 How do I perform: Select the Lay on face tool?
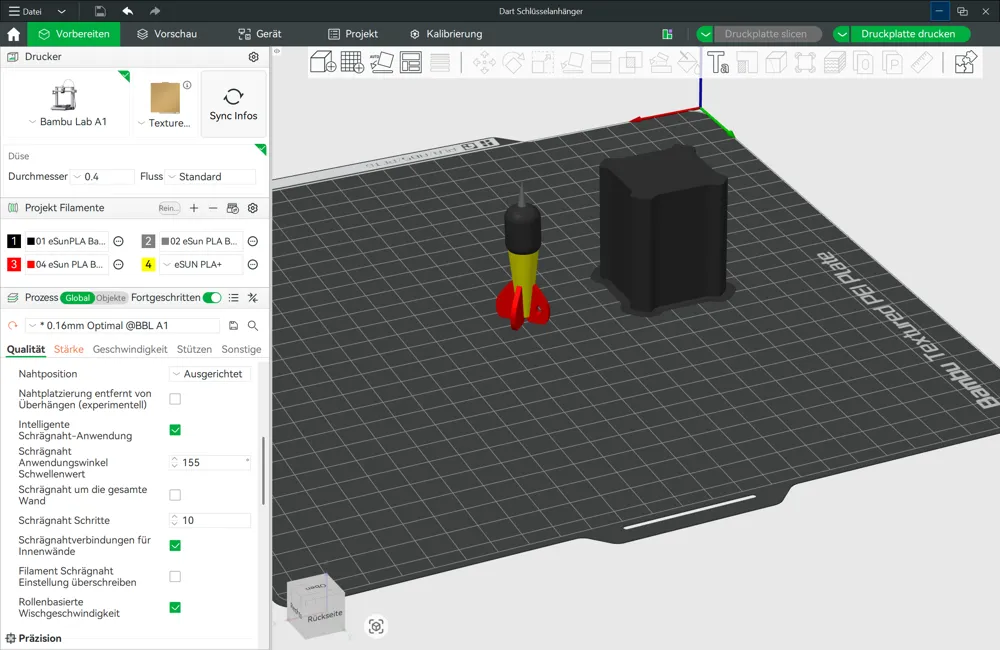(572, 63)
